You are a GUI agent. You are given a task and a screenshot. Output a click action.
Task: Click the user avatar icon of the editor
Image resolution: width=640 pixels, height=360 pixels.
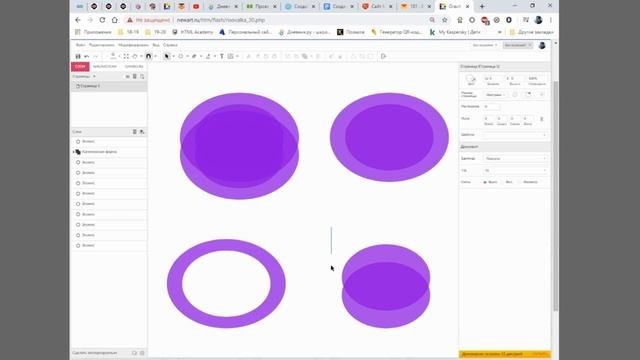coord(542,45)
